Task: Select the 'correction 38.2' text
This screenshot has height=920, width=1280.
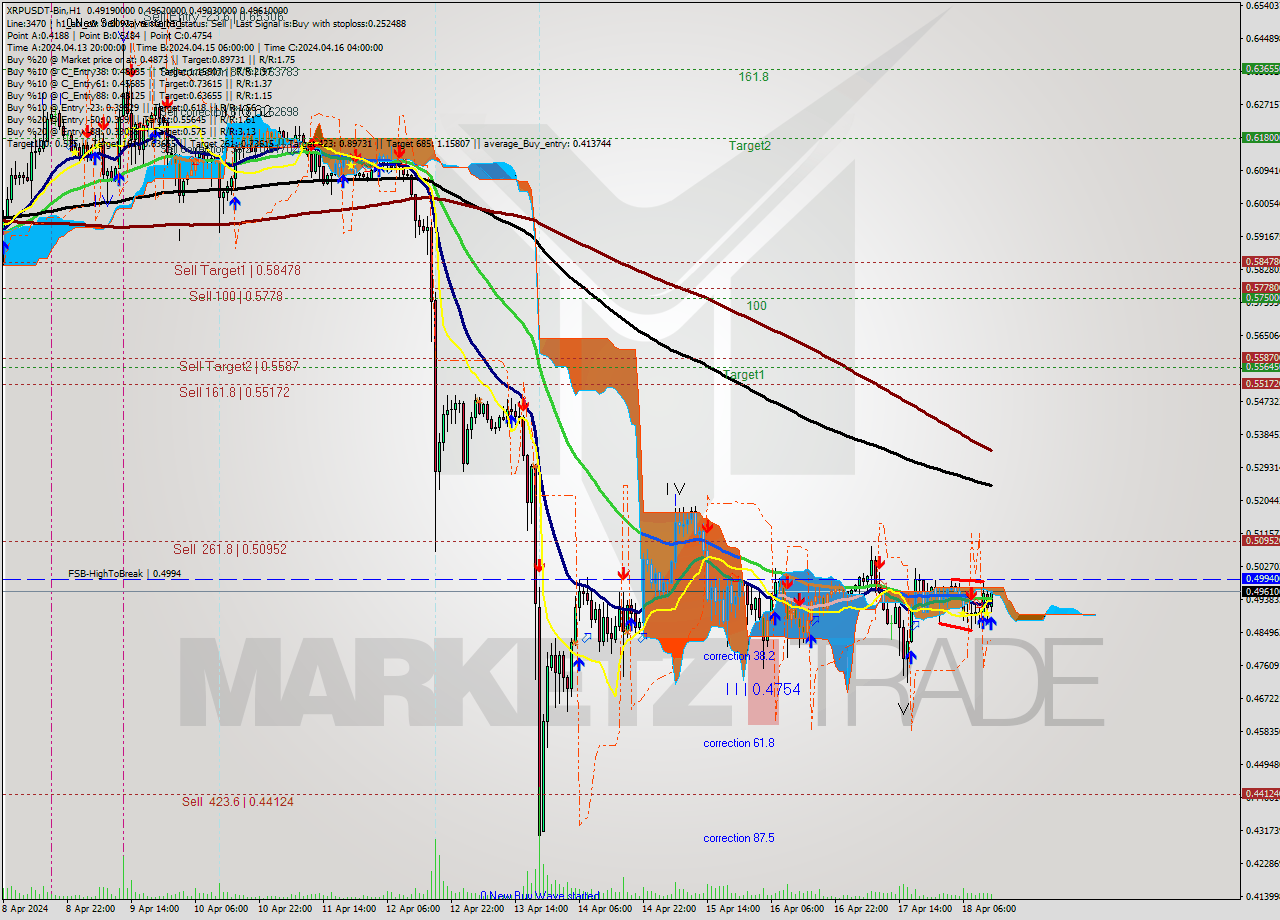Action: pyautogui.click(x=739, y=657)
